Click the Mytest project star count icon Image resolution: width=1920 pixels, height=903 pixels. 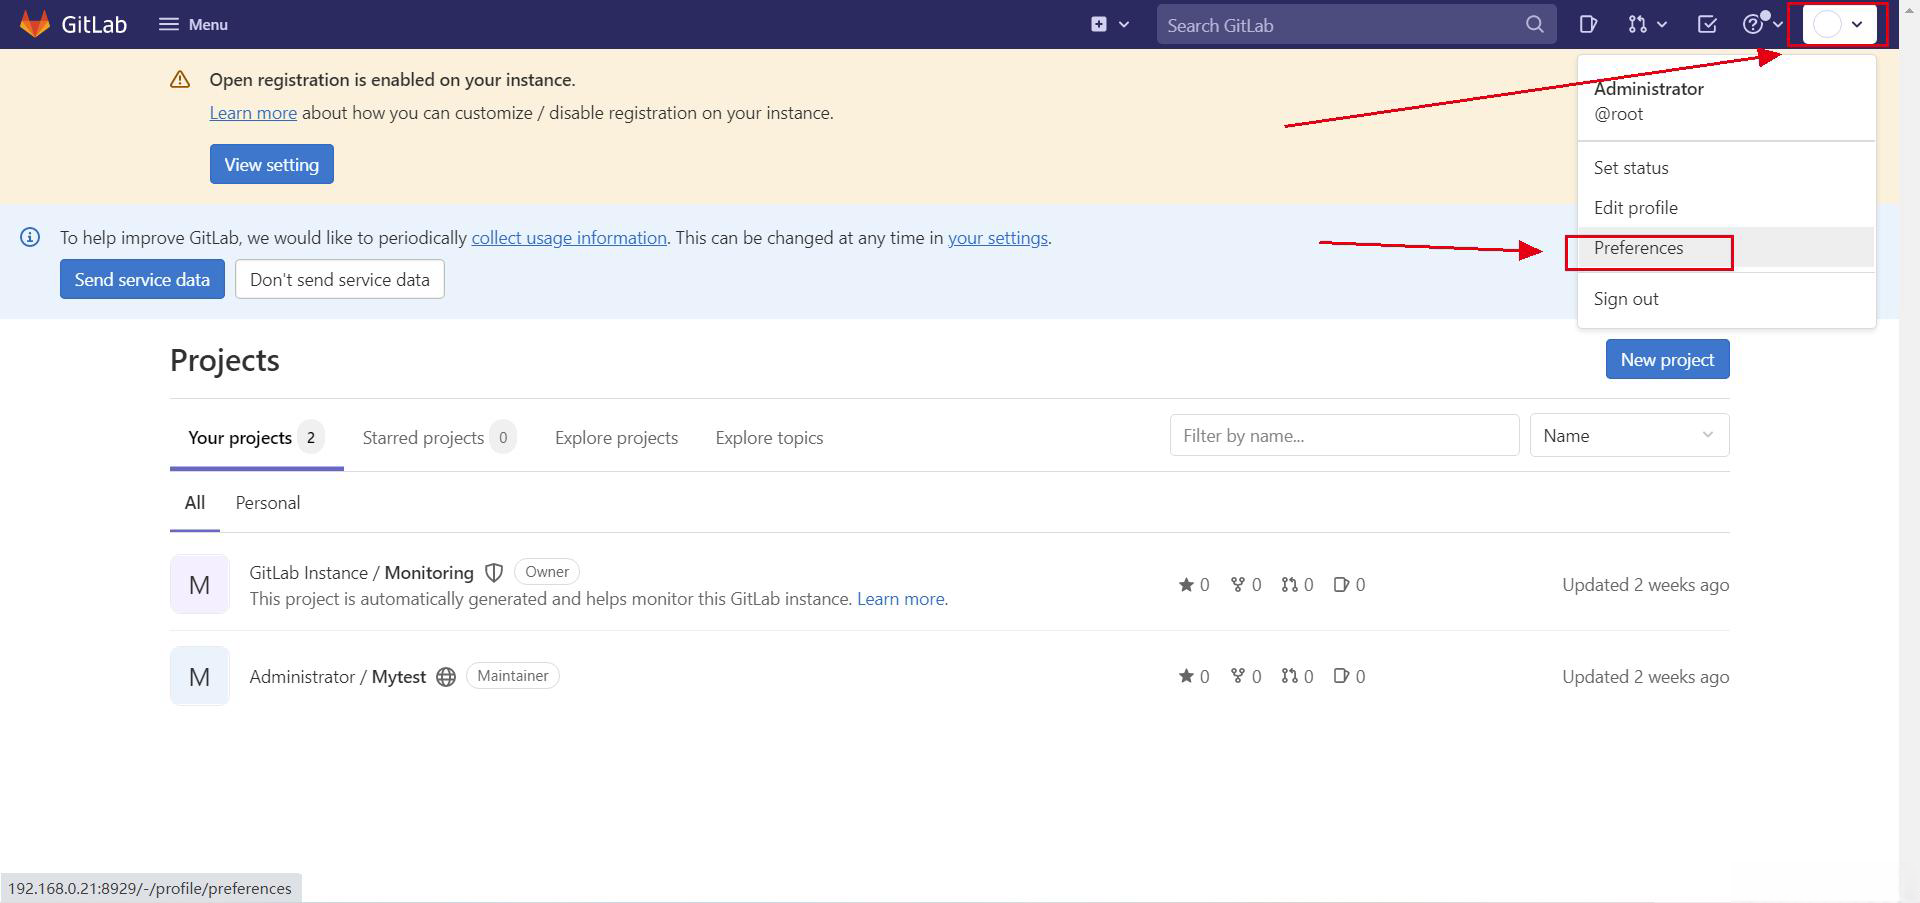1186,677
